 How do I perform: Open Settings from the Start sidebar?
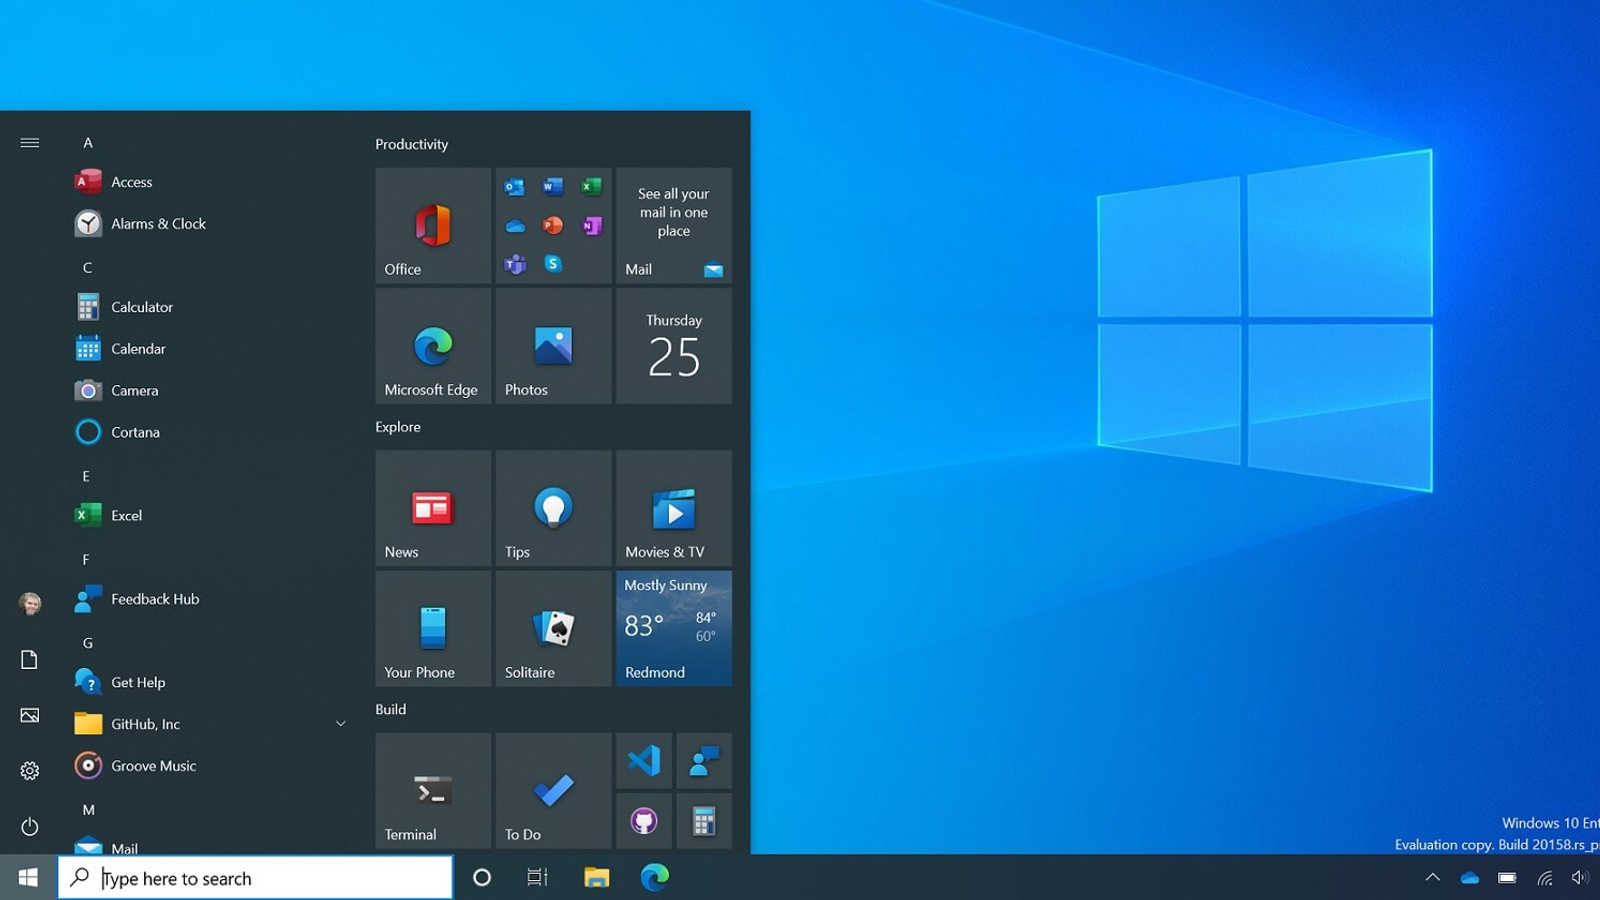tap(30, 771)
